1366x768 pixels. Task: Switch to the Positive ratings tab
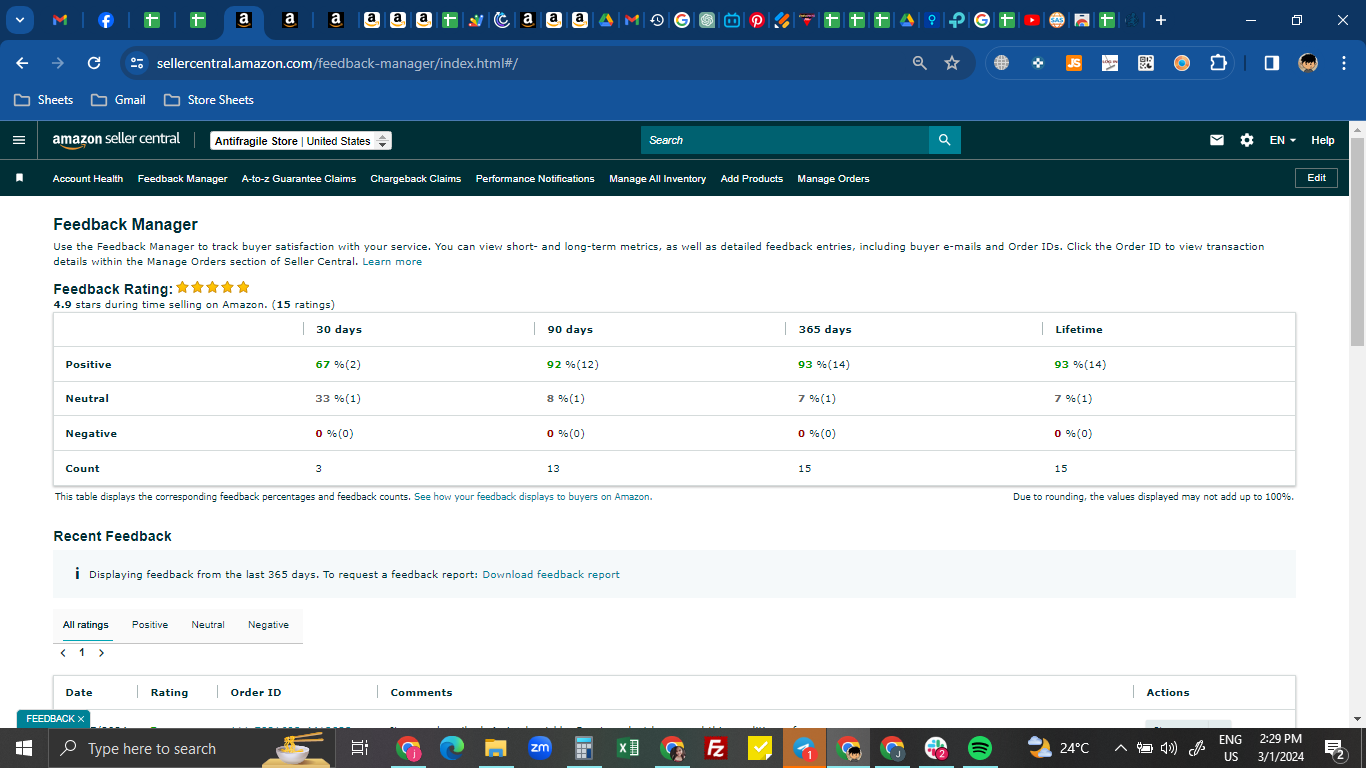click(x=150, y=625)
